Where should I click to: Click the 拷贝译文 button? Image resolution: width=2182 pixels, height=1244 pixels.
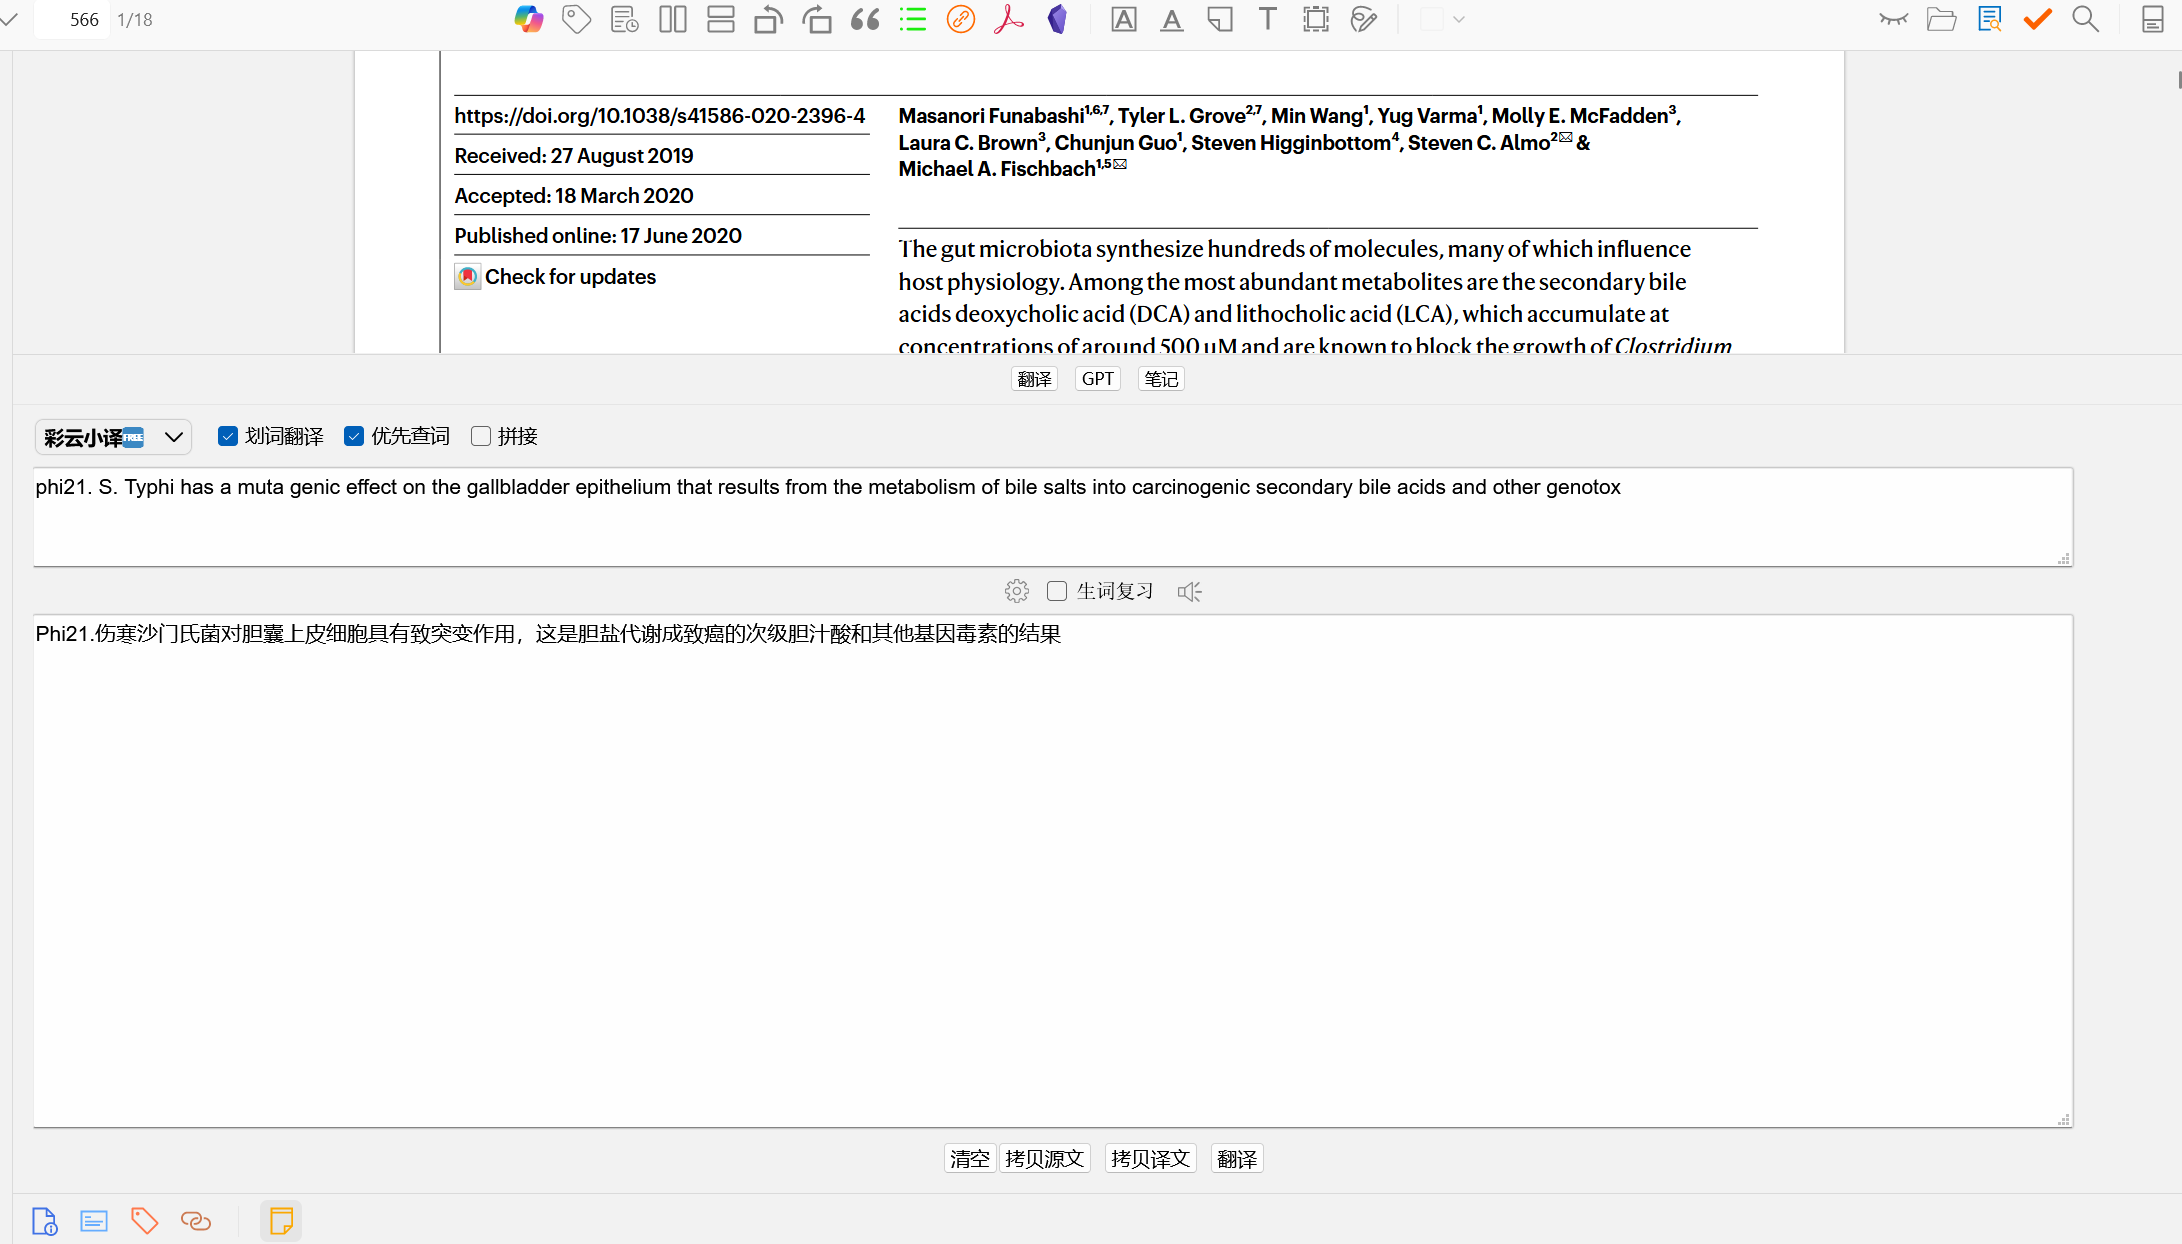click(x=1150, y=1159)
